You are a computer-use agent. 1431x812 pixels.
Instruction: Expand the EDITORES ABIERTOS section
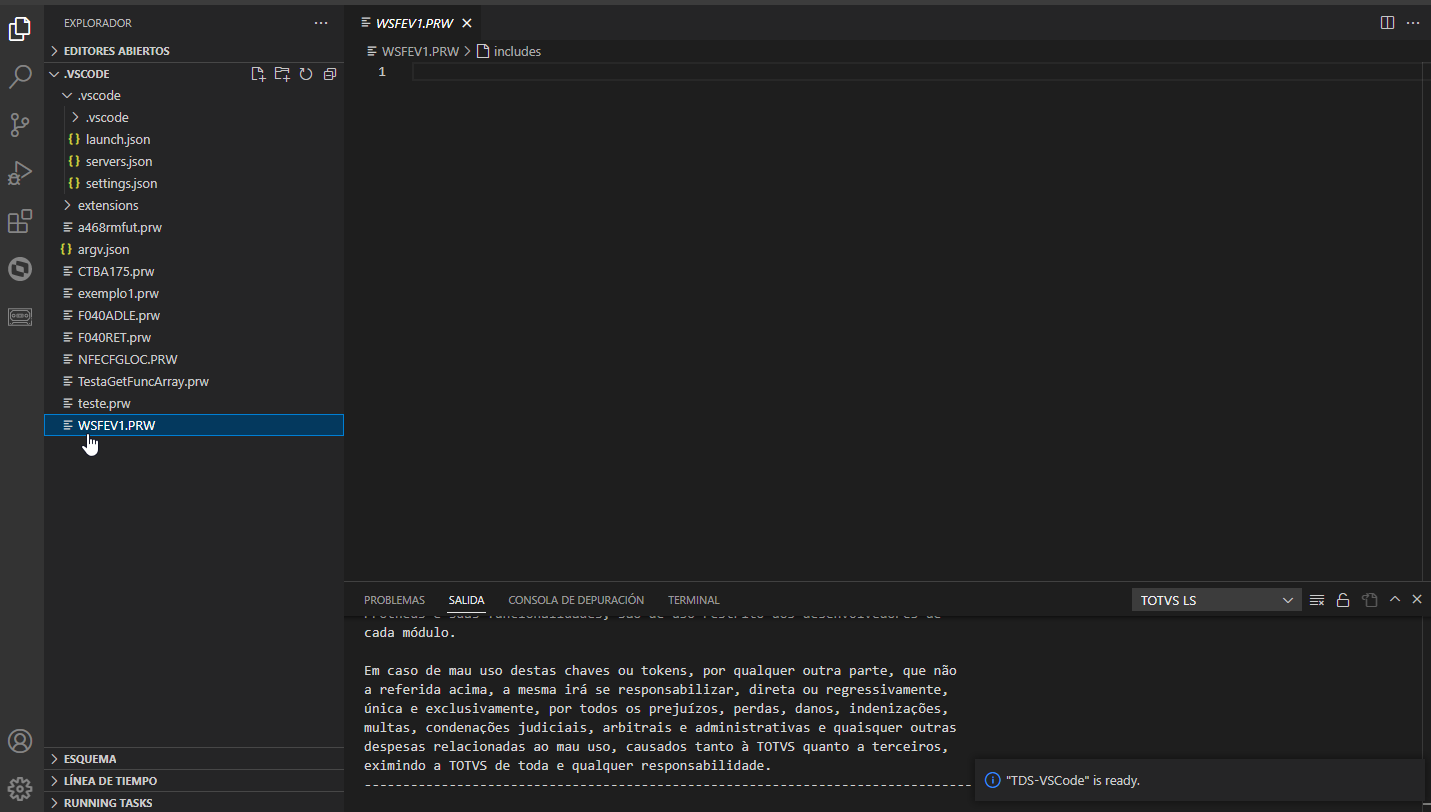coord(194,51)
